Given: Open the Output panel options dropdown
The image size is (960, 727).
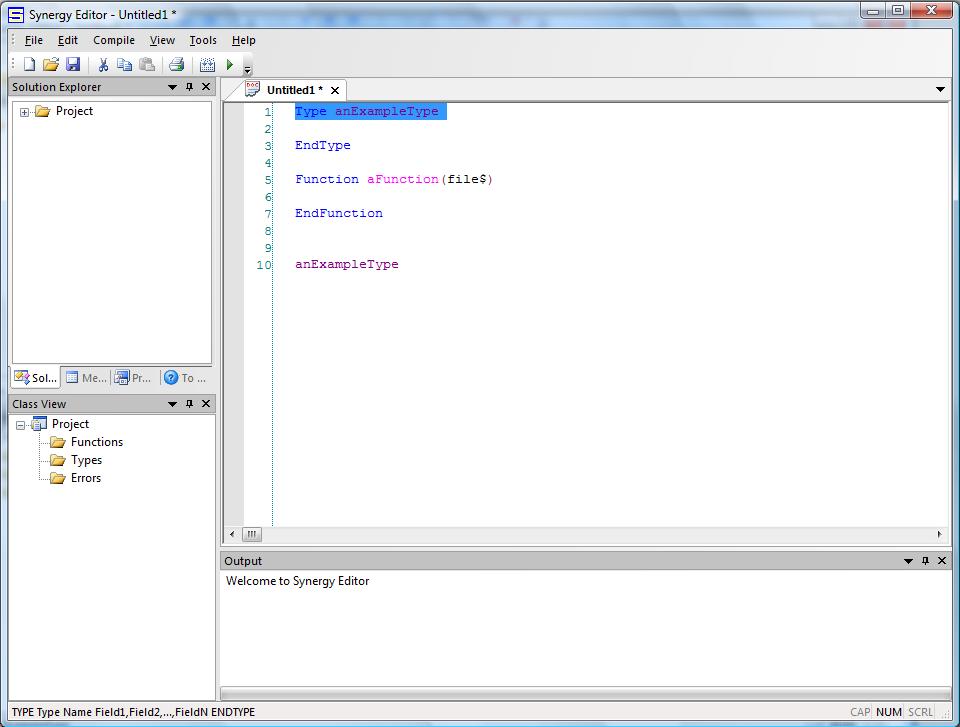Looking at the screenshot, I should [909, 561].
